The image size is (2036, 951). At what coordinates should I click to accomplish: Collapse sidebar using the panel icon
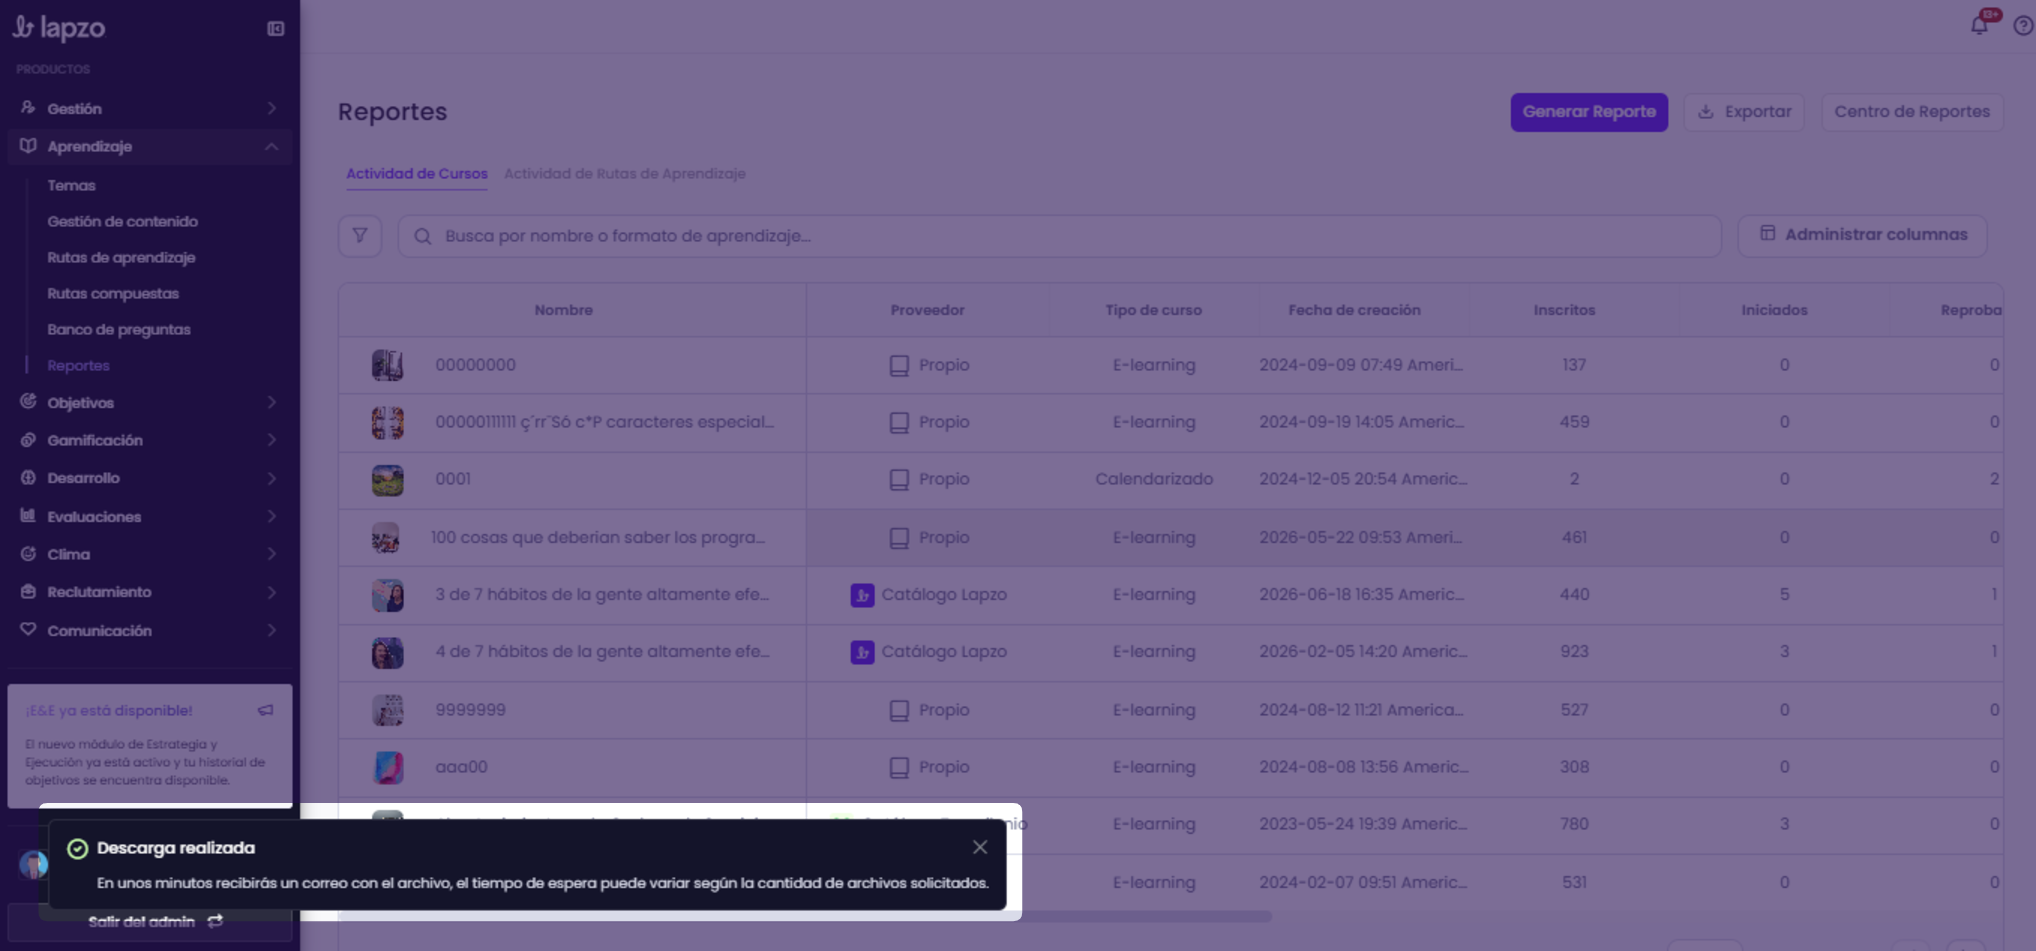[276, 28]
